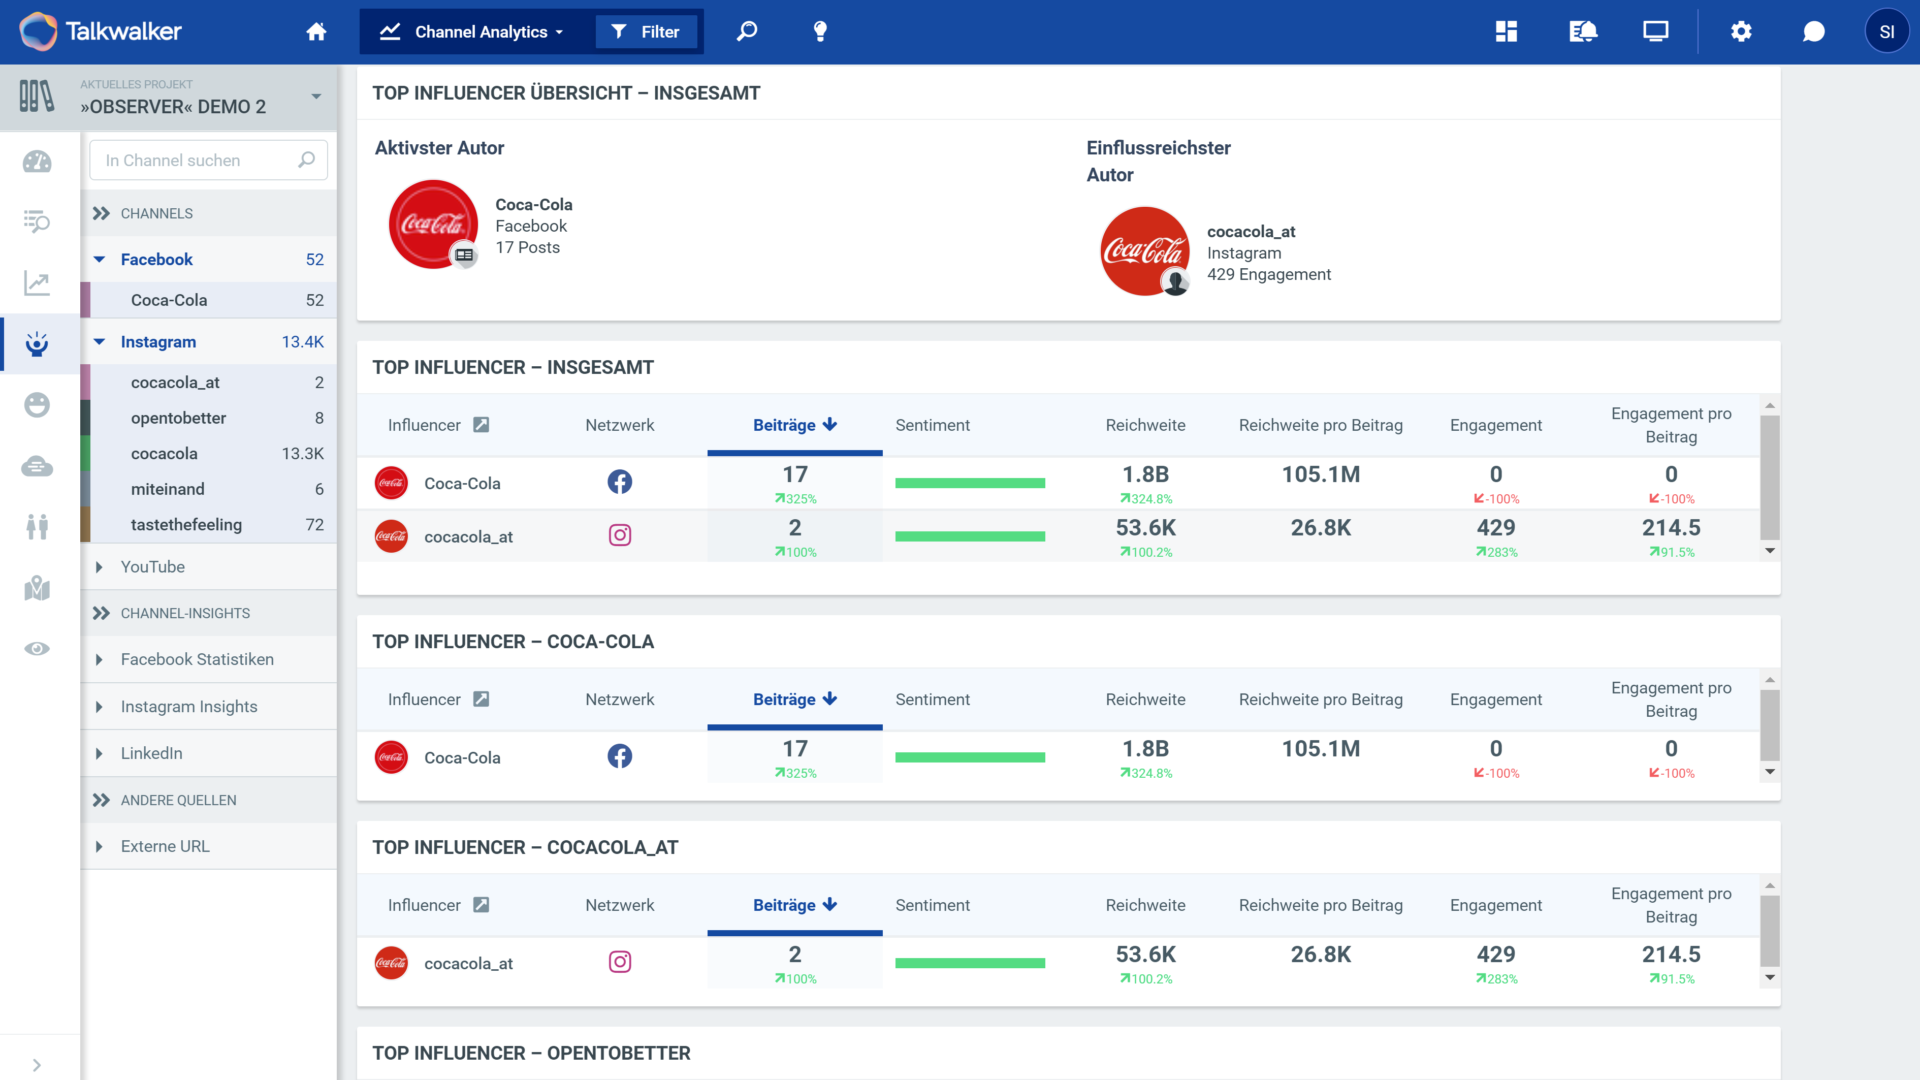The width and height of the screenshot is (1920, 1080).
Task: Click the Filter button
Action: click(x=646, y=32)
